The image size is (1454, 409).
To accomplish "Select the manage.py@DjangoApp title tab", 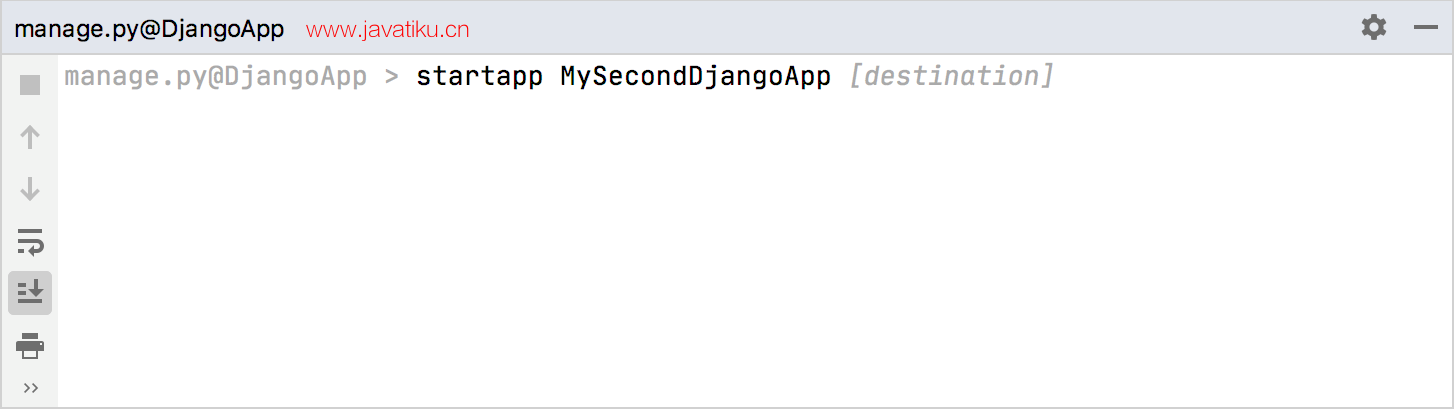I will (x=149, y=29).
